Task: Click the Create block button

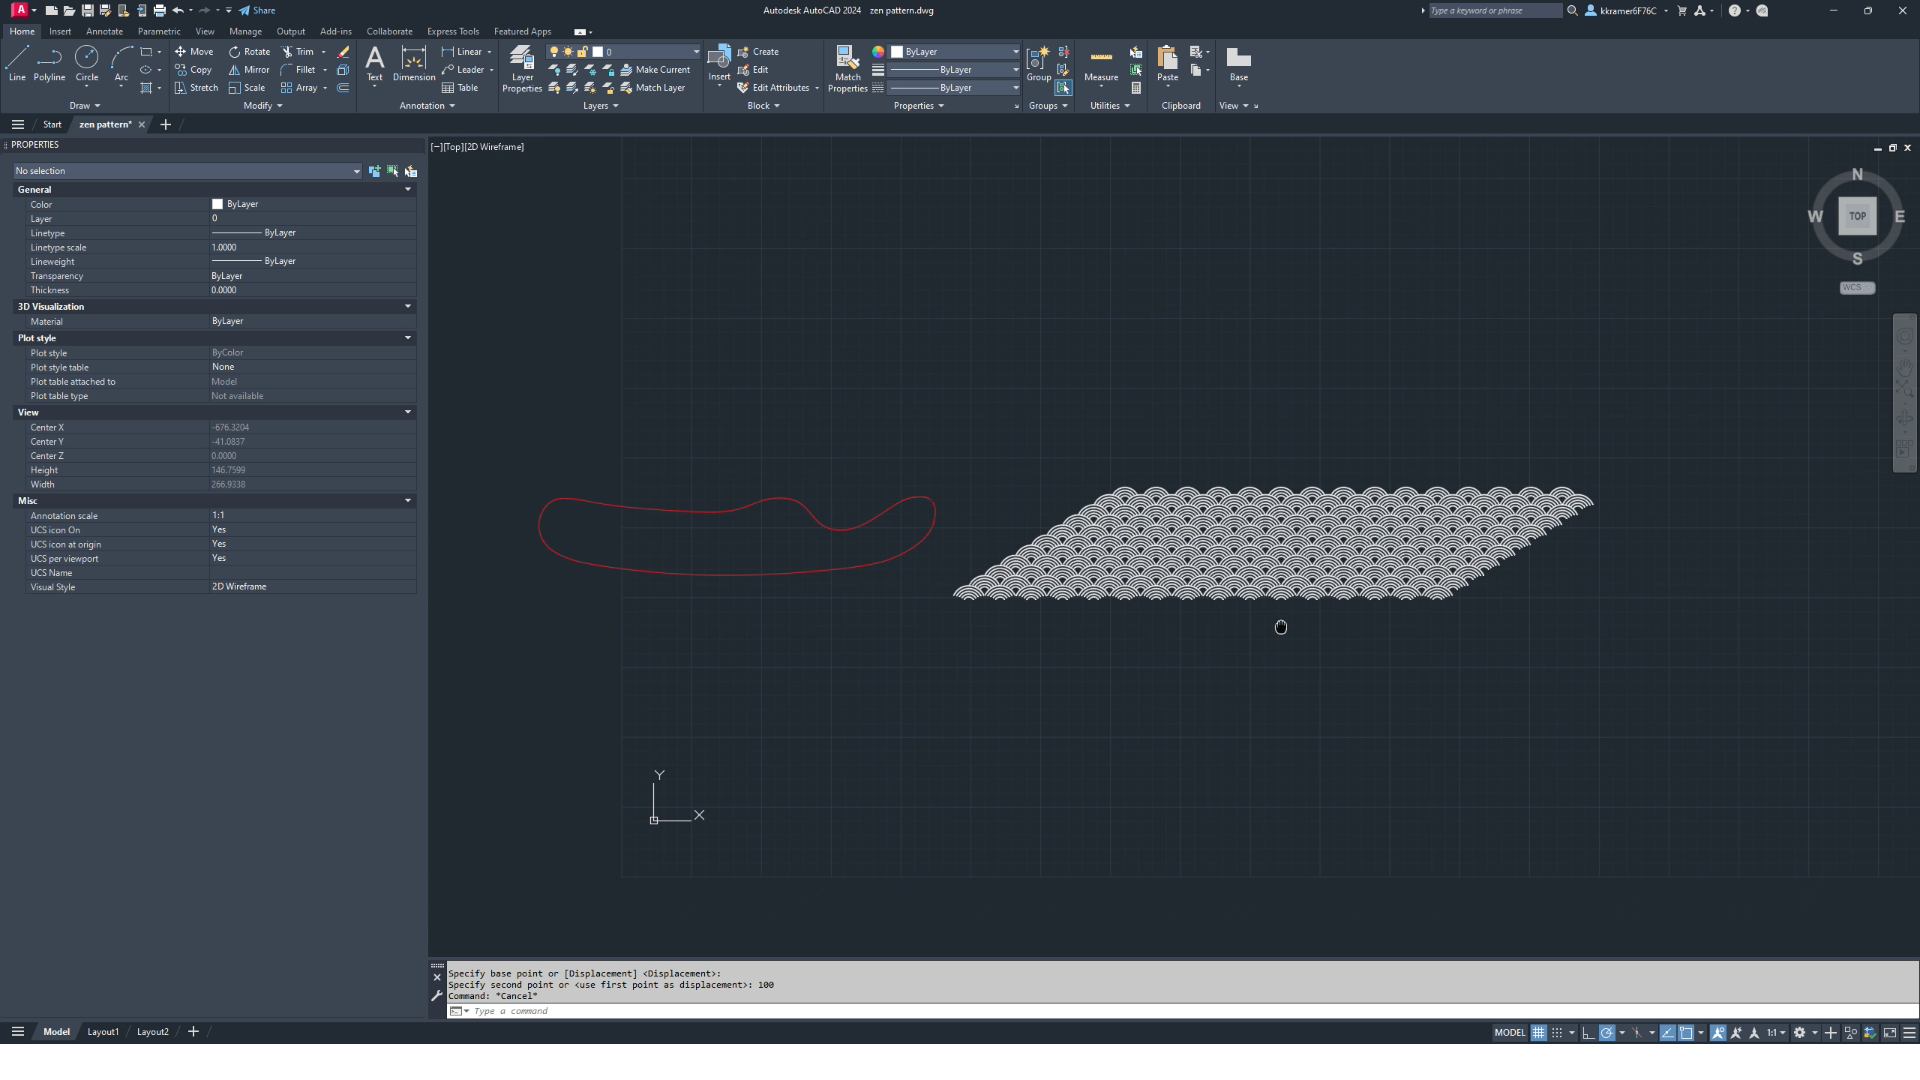Action: pyautogui.click(x=758, y=52)
